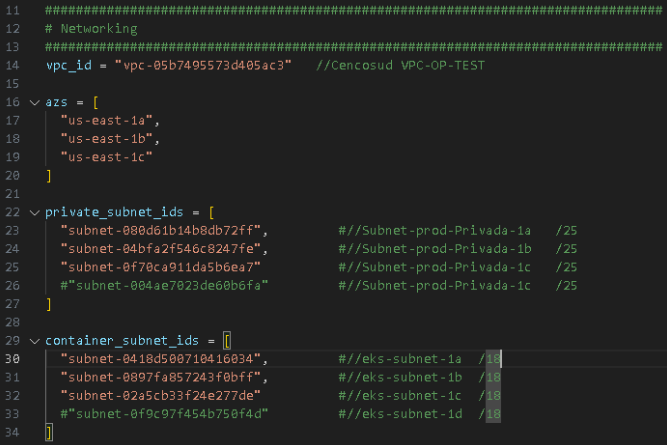Fold the container_subnet_ids block chevron

tap(35, 340)
